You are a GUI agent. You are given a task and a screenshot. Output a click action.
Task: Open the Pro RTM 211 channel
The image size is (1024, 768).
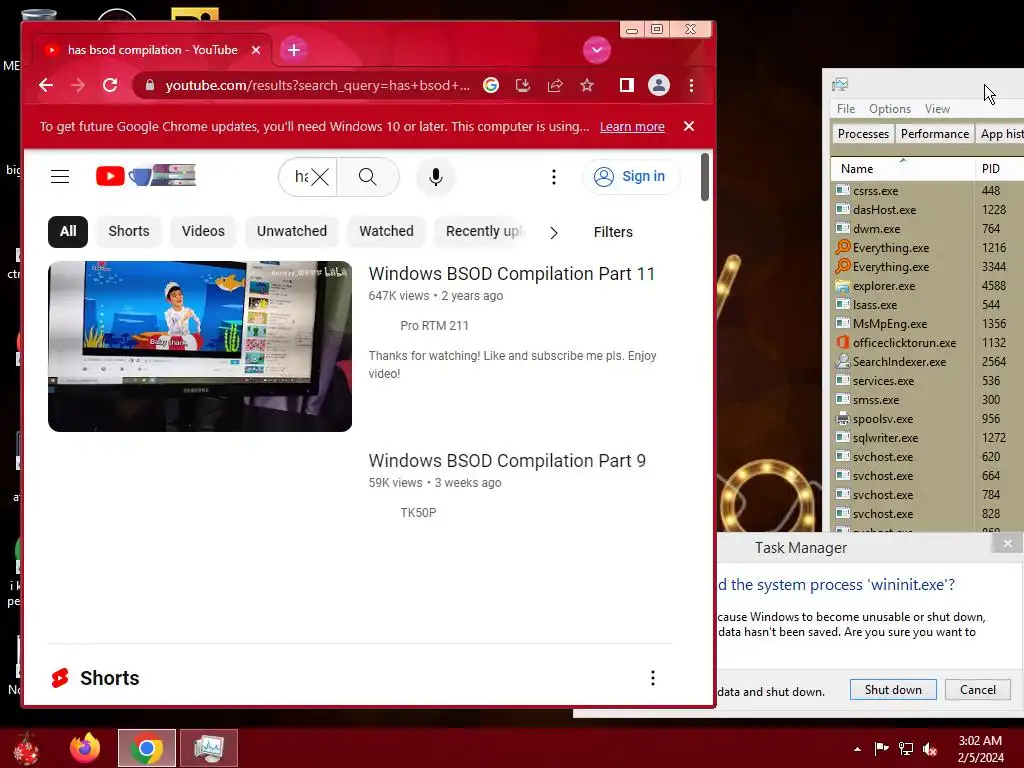[x=434, y=325]
